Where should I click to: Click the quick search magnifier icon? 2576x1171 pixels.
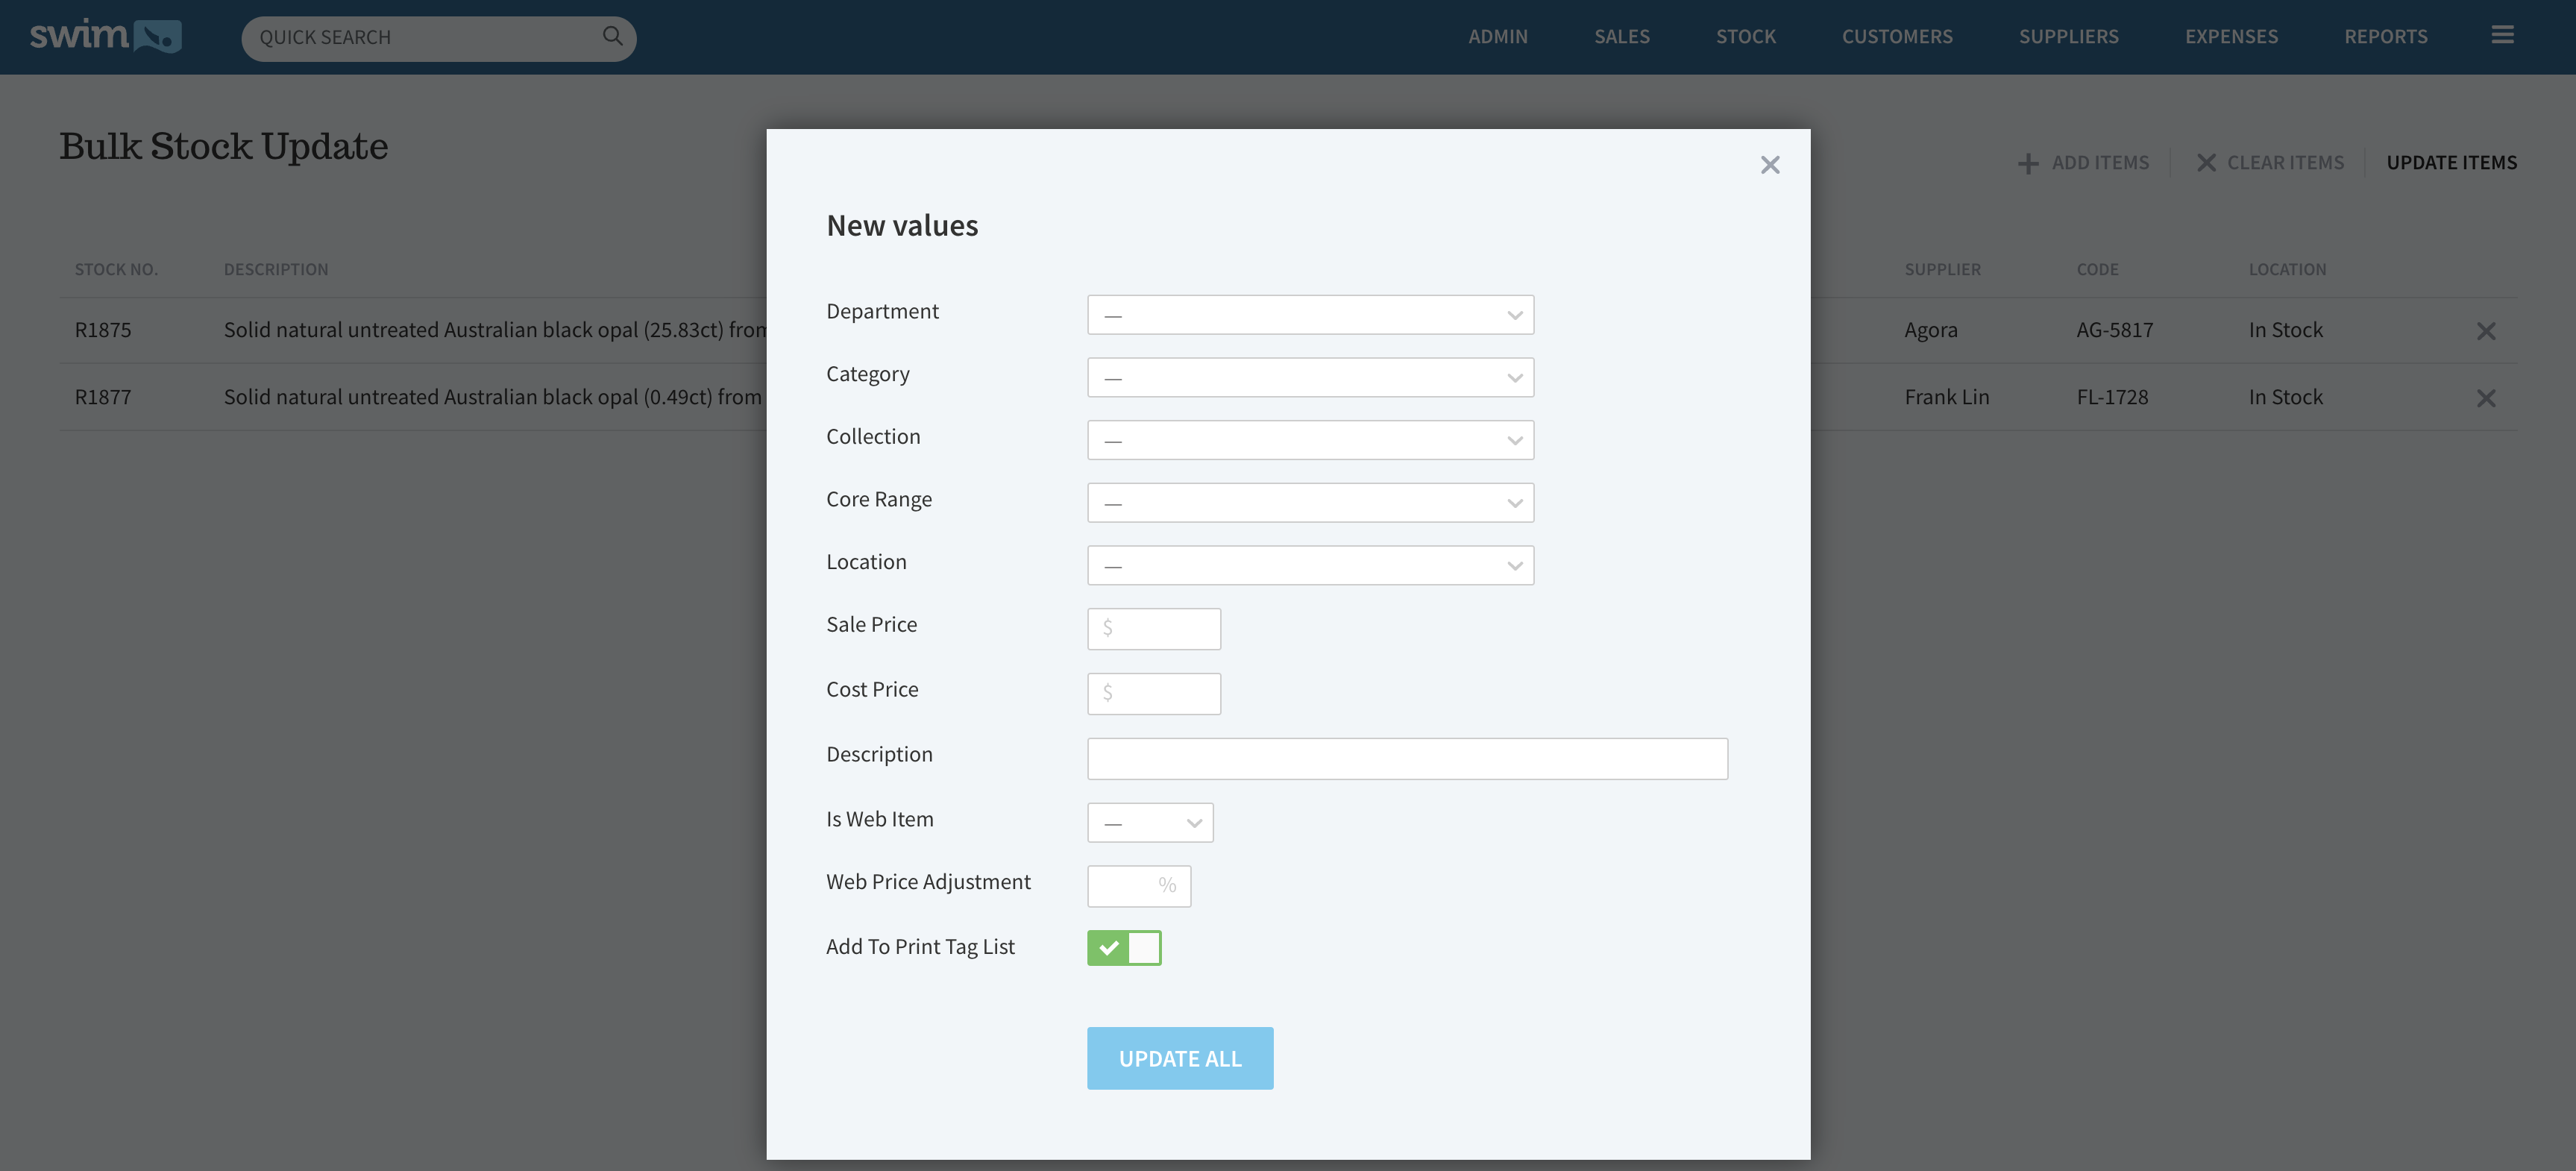point(612,36)
